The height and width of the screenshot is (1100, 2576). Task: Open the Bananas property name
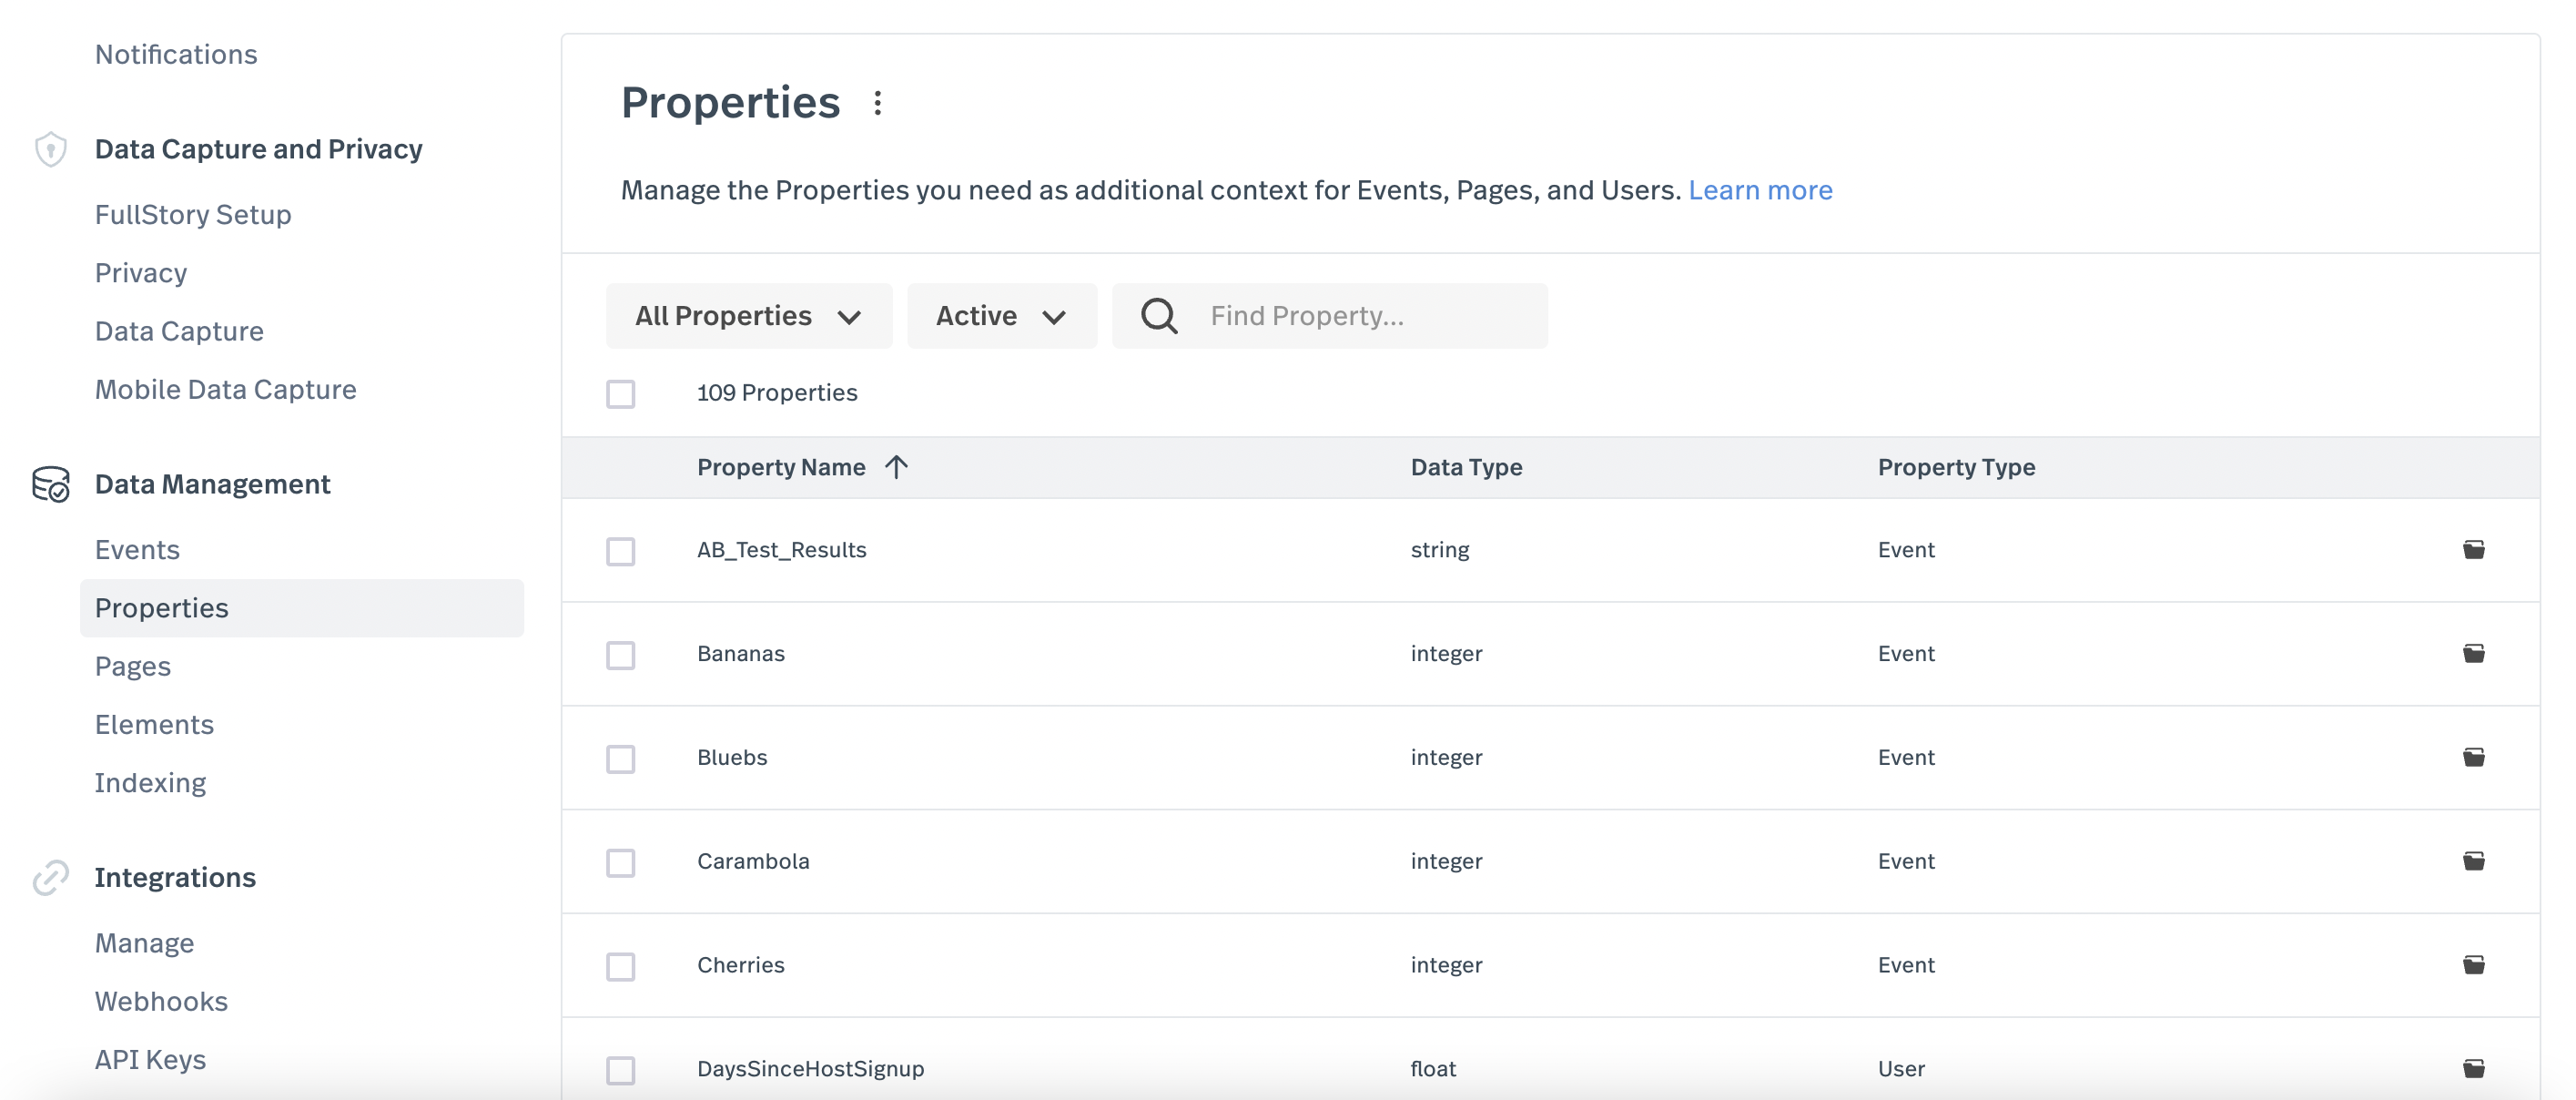[x=740, y=653]
